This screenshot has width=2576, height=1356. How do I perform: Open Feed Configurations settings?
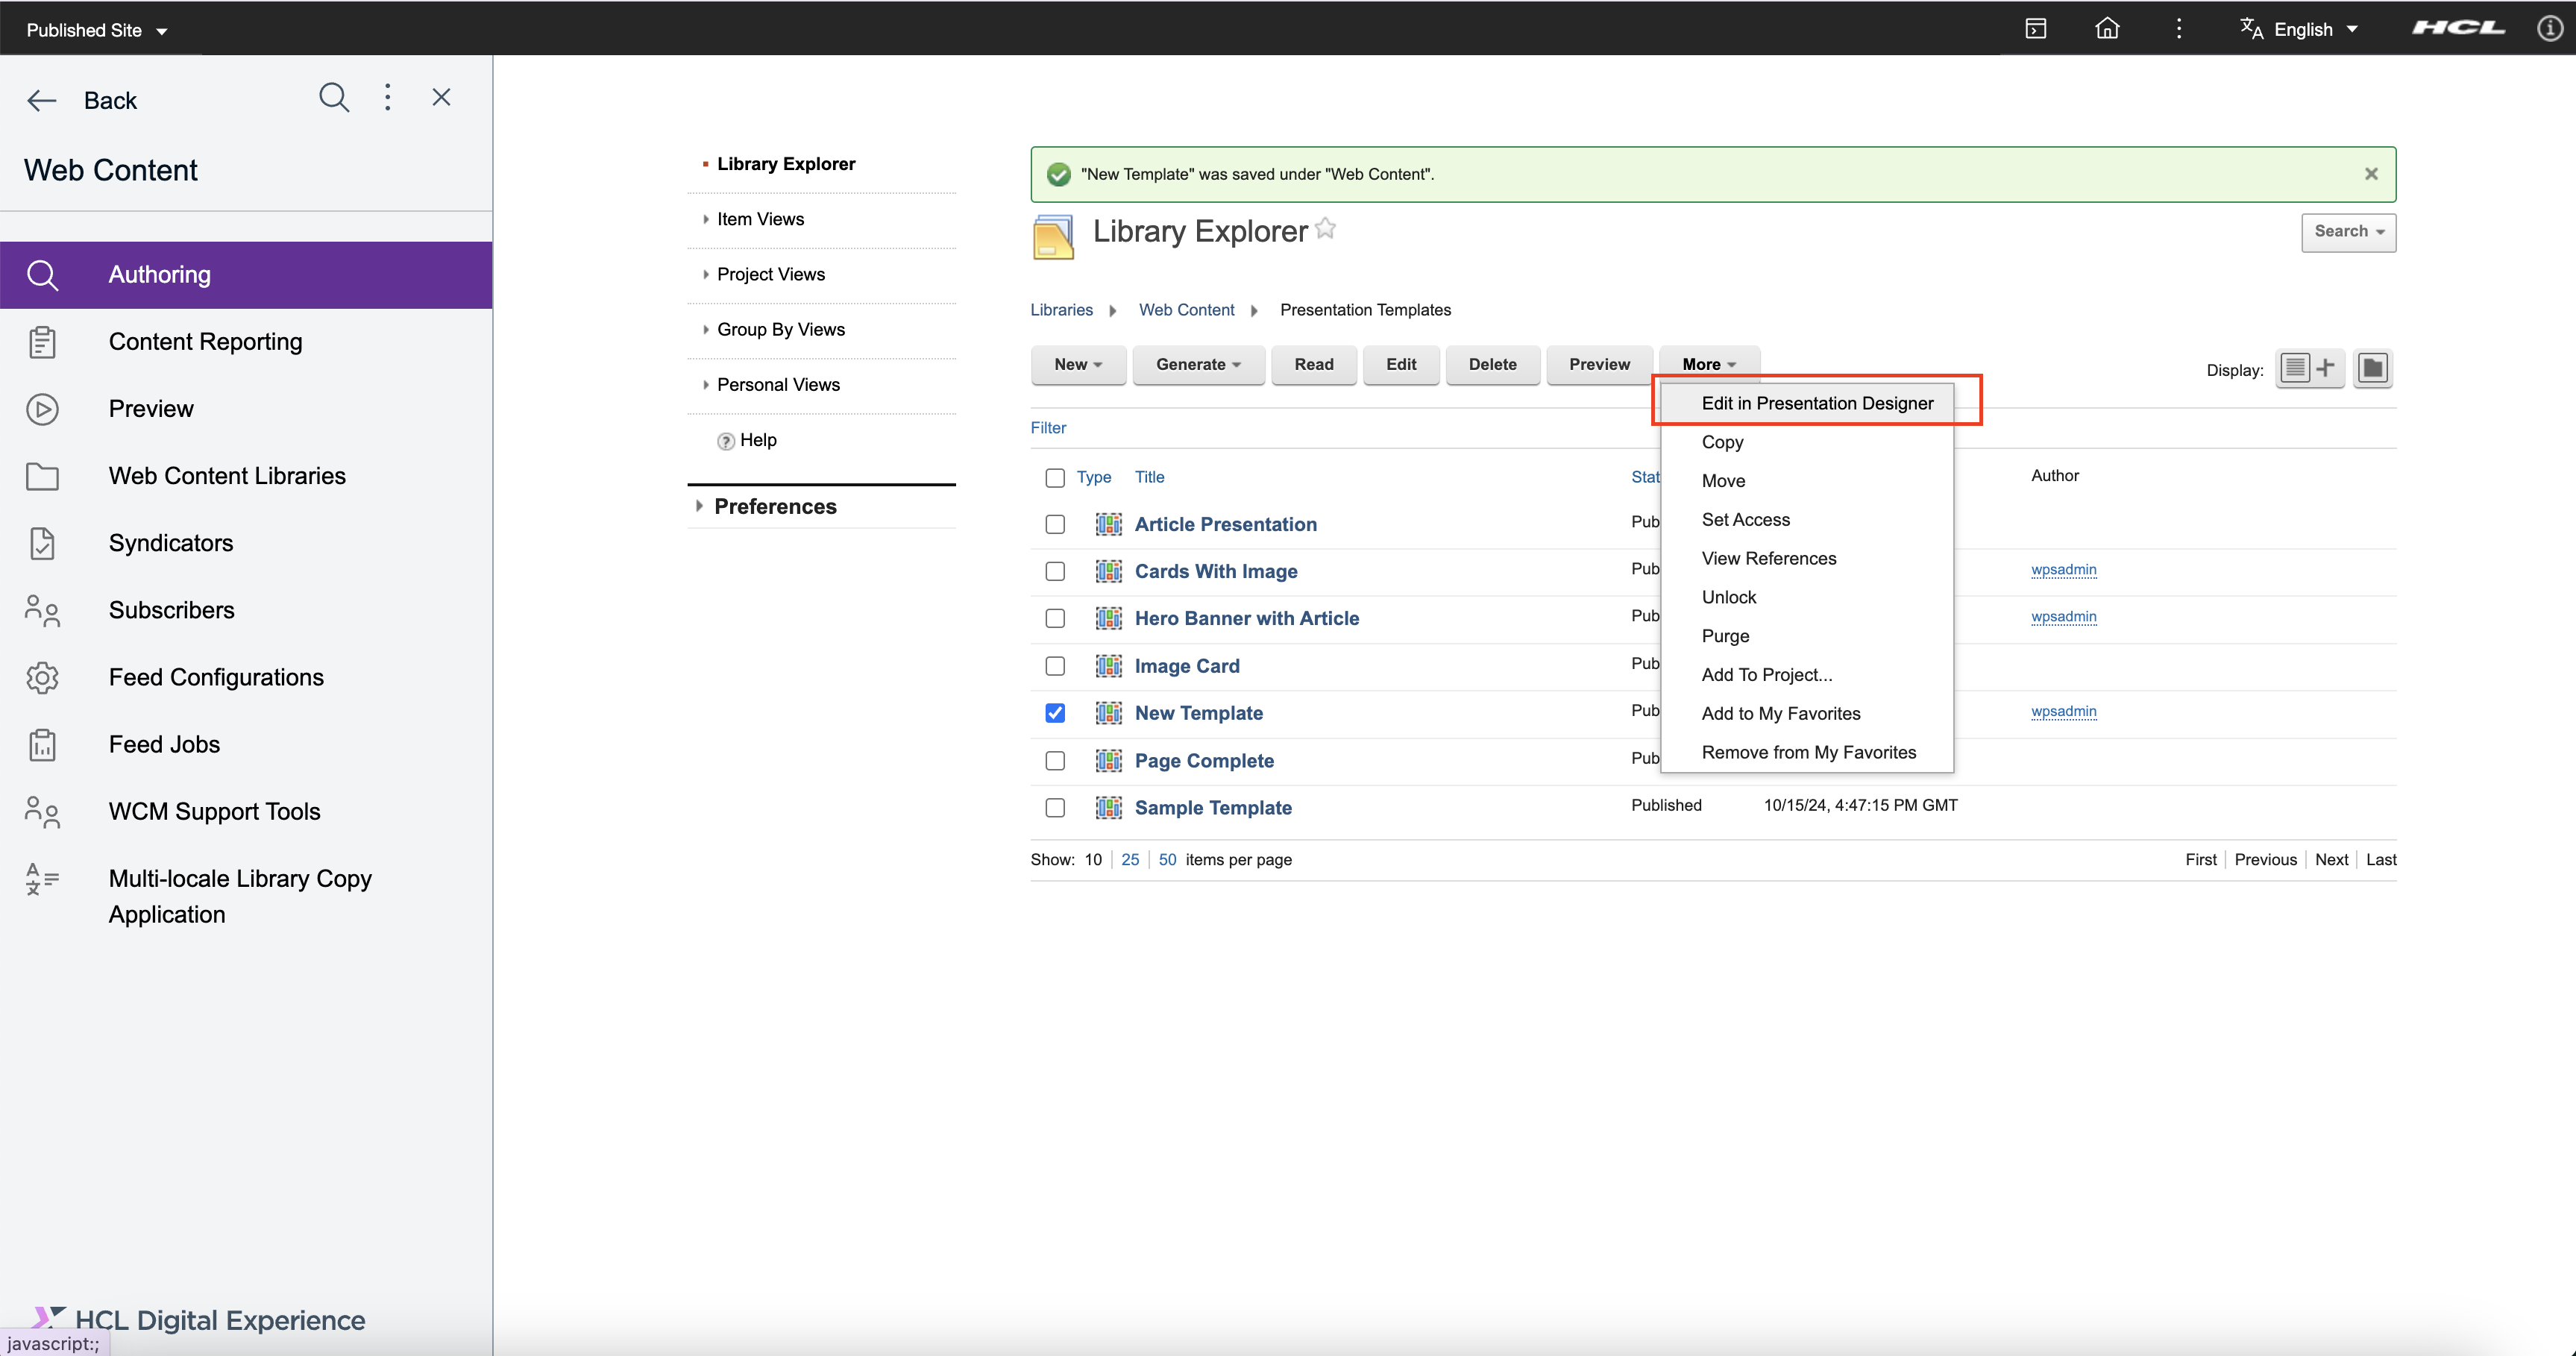pyautogui.click(x=215, y=677)
